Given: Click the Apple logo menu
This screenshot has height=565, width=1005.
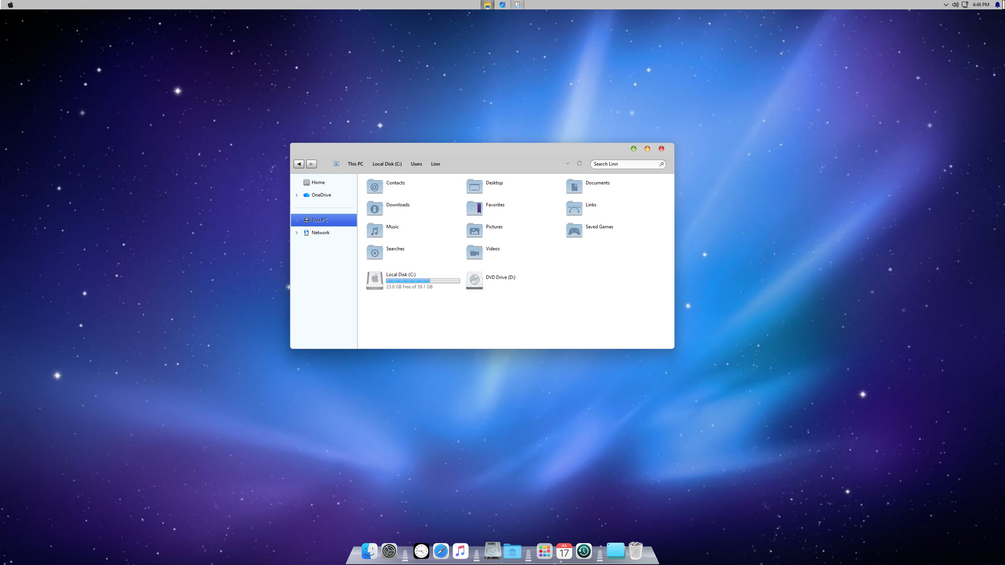Looking at the screenshot, I should pos(10,4).
